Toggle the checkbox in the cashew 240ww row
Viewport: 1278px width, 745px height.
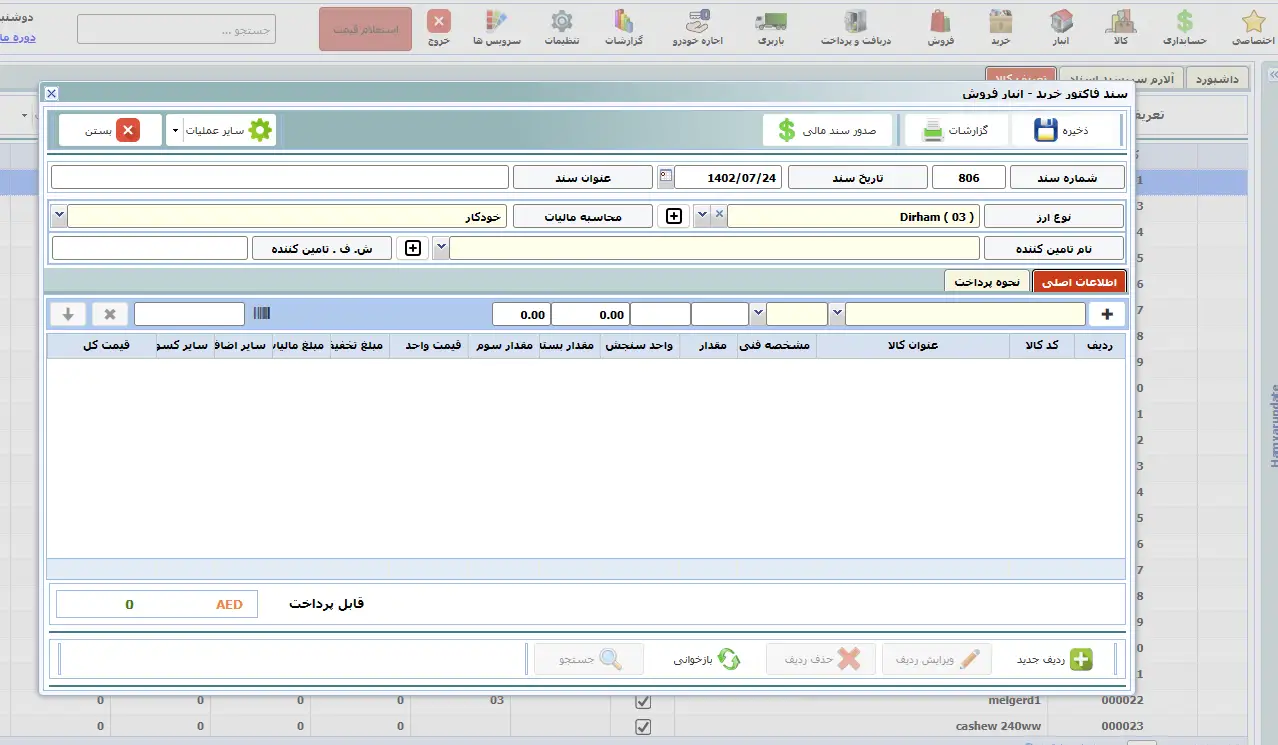643,727
